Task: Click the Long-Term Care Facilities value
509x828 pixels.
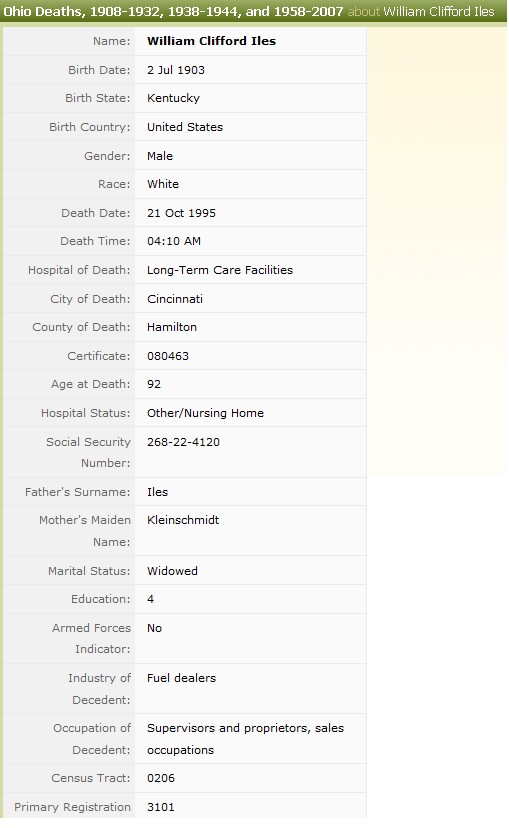Action: [x=220, y=270]
